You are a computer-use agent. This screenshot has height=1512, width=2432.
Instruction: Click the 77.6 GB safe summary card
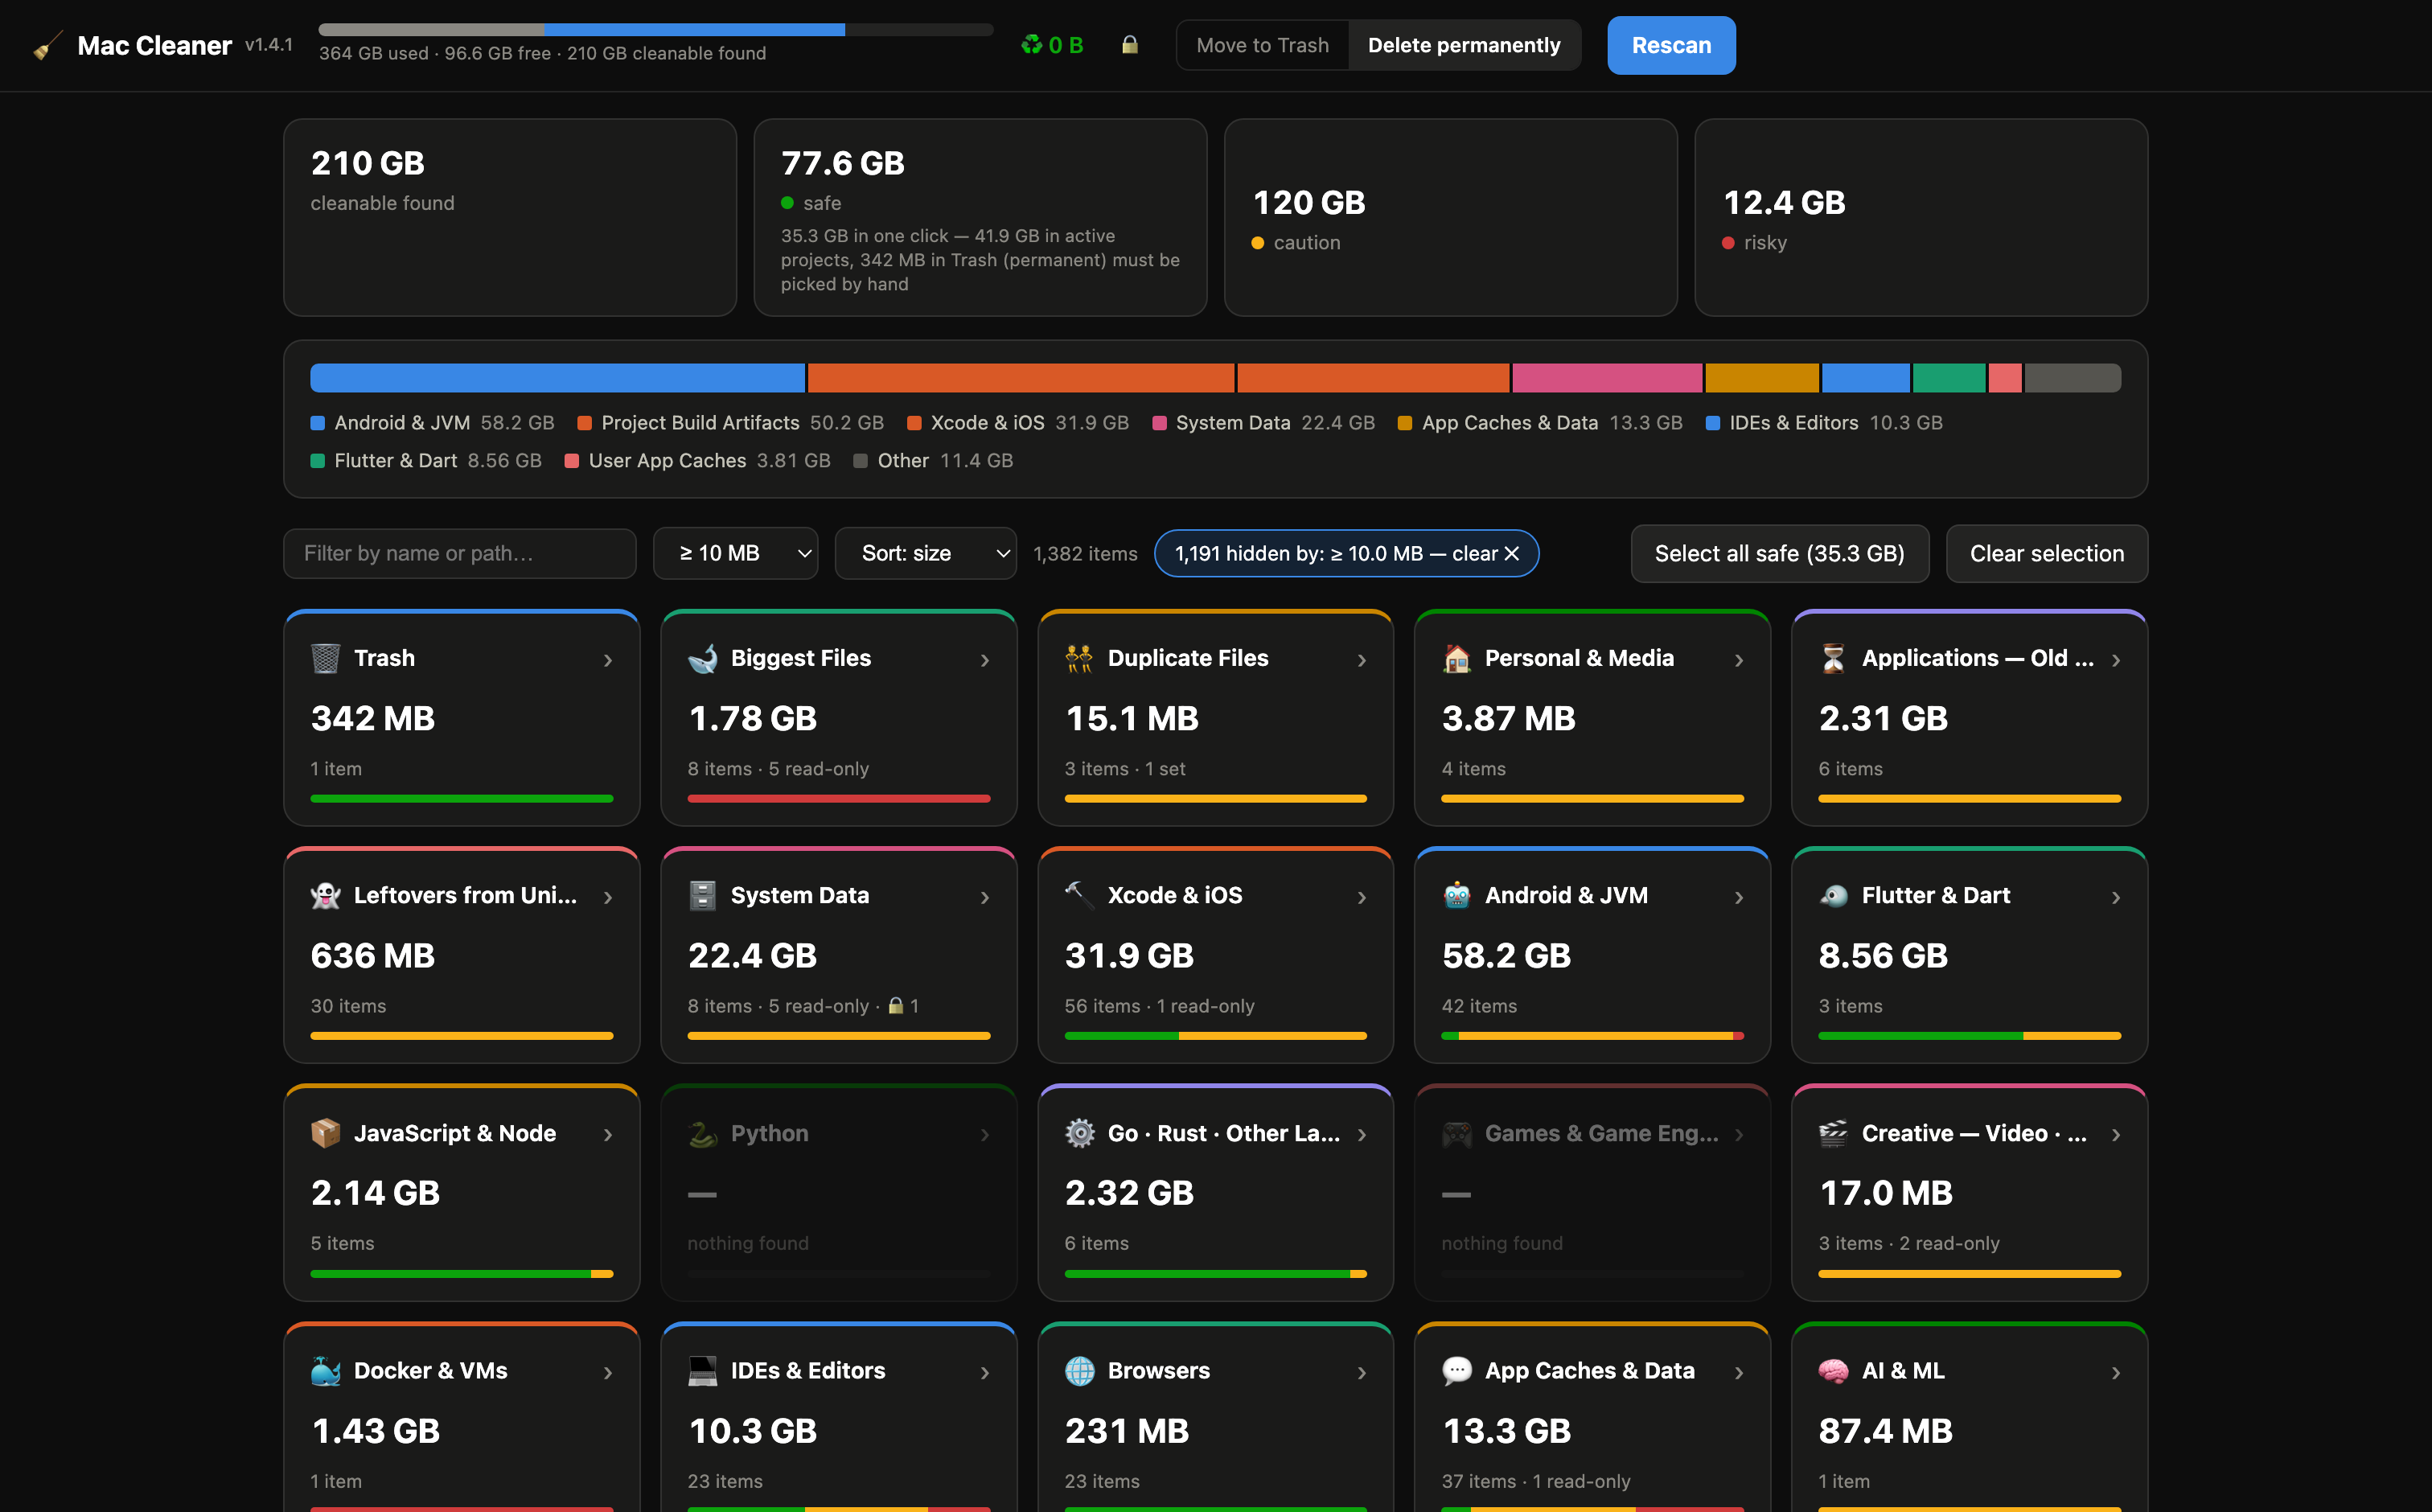980,217
